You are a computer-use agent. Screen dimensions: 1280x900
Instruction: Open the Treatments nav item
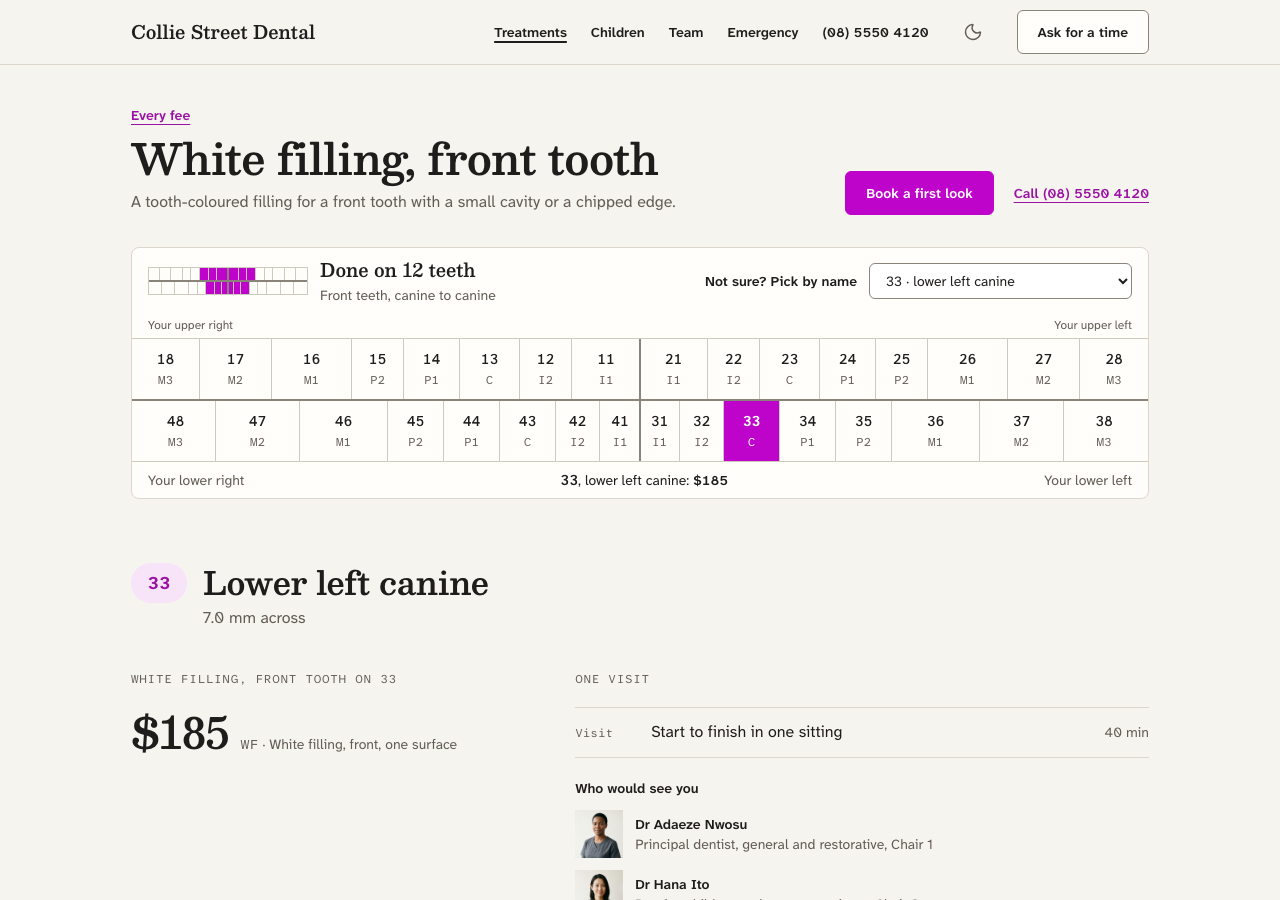[530, 32]
